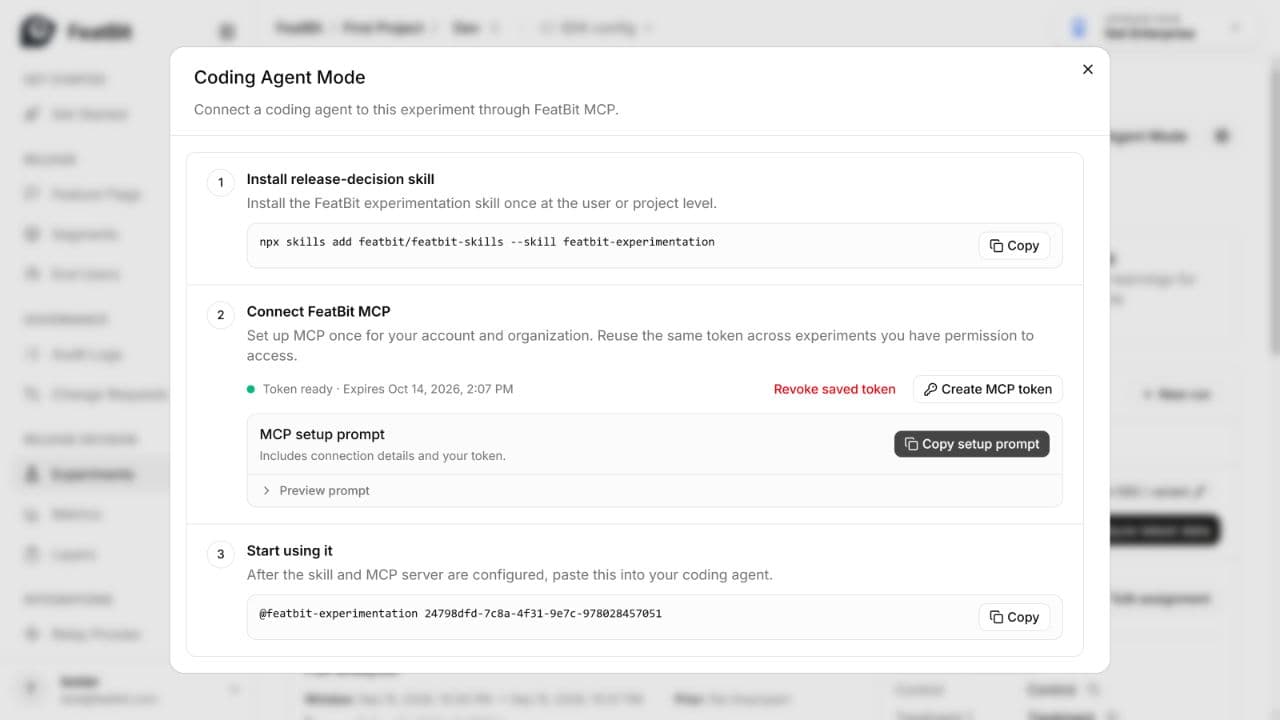Copy the MCP setup prompt

point(971,444)
